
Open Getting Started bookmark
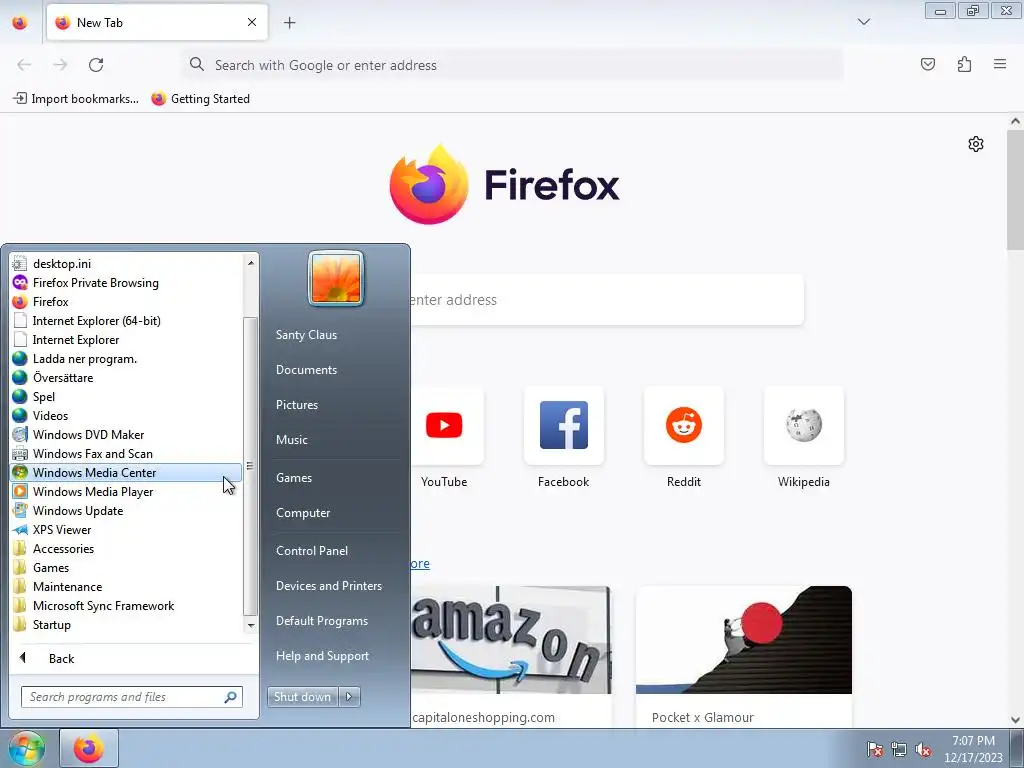[200, 99]
